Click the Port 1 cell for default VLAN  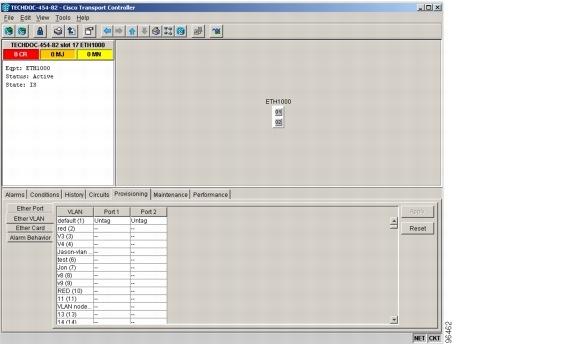(112, 221)
